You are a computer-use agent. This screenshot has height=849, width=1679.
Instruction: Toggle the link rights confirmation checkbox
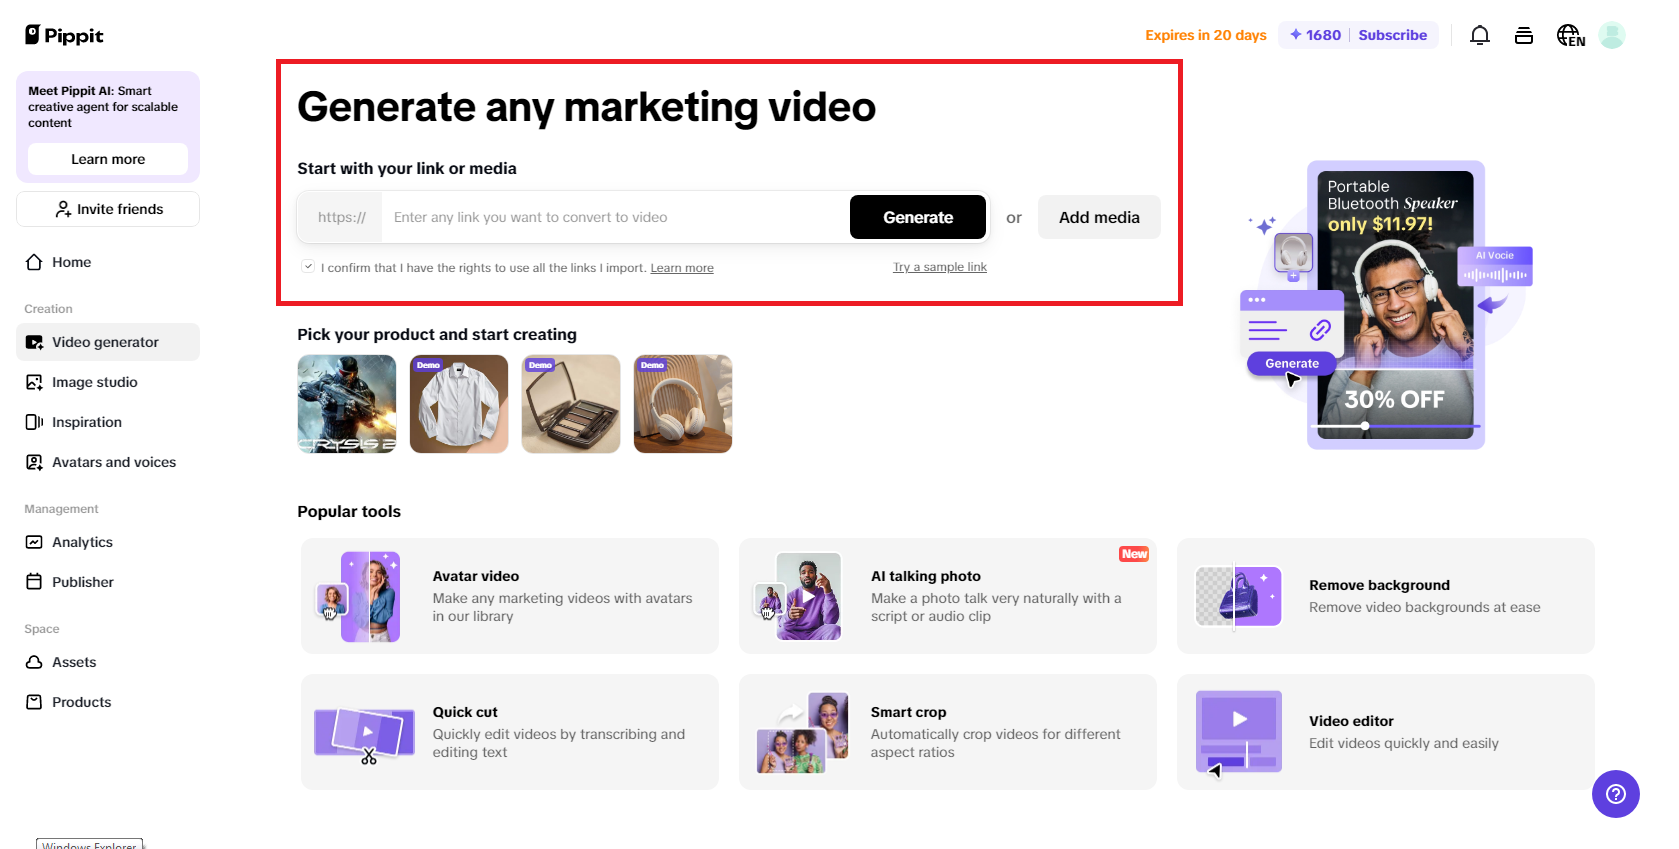[308, 266]
